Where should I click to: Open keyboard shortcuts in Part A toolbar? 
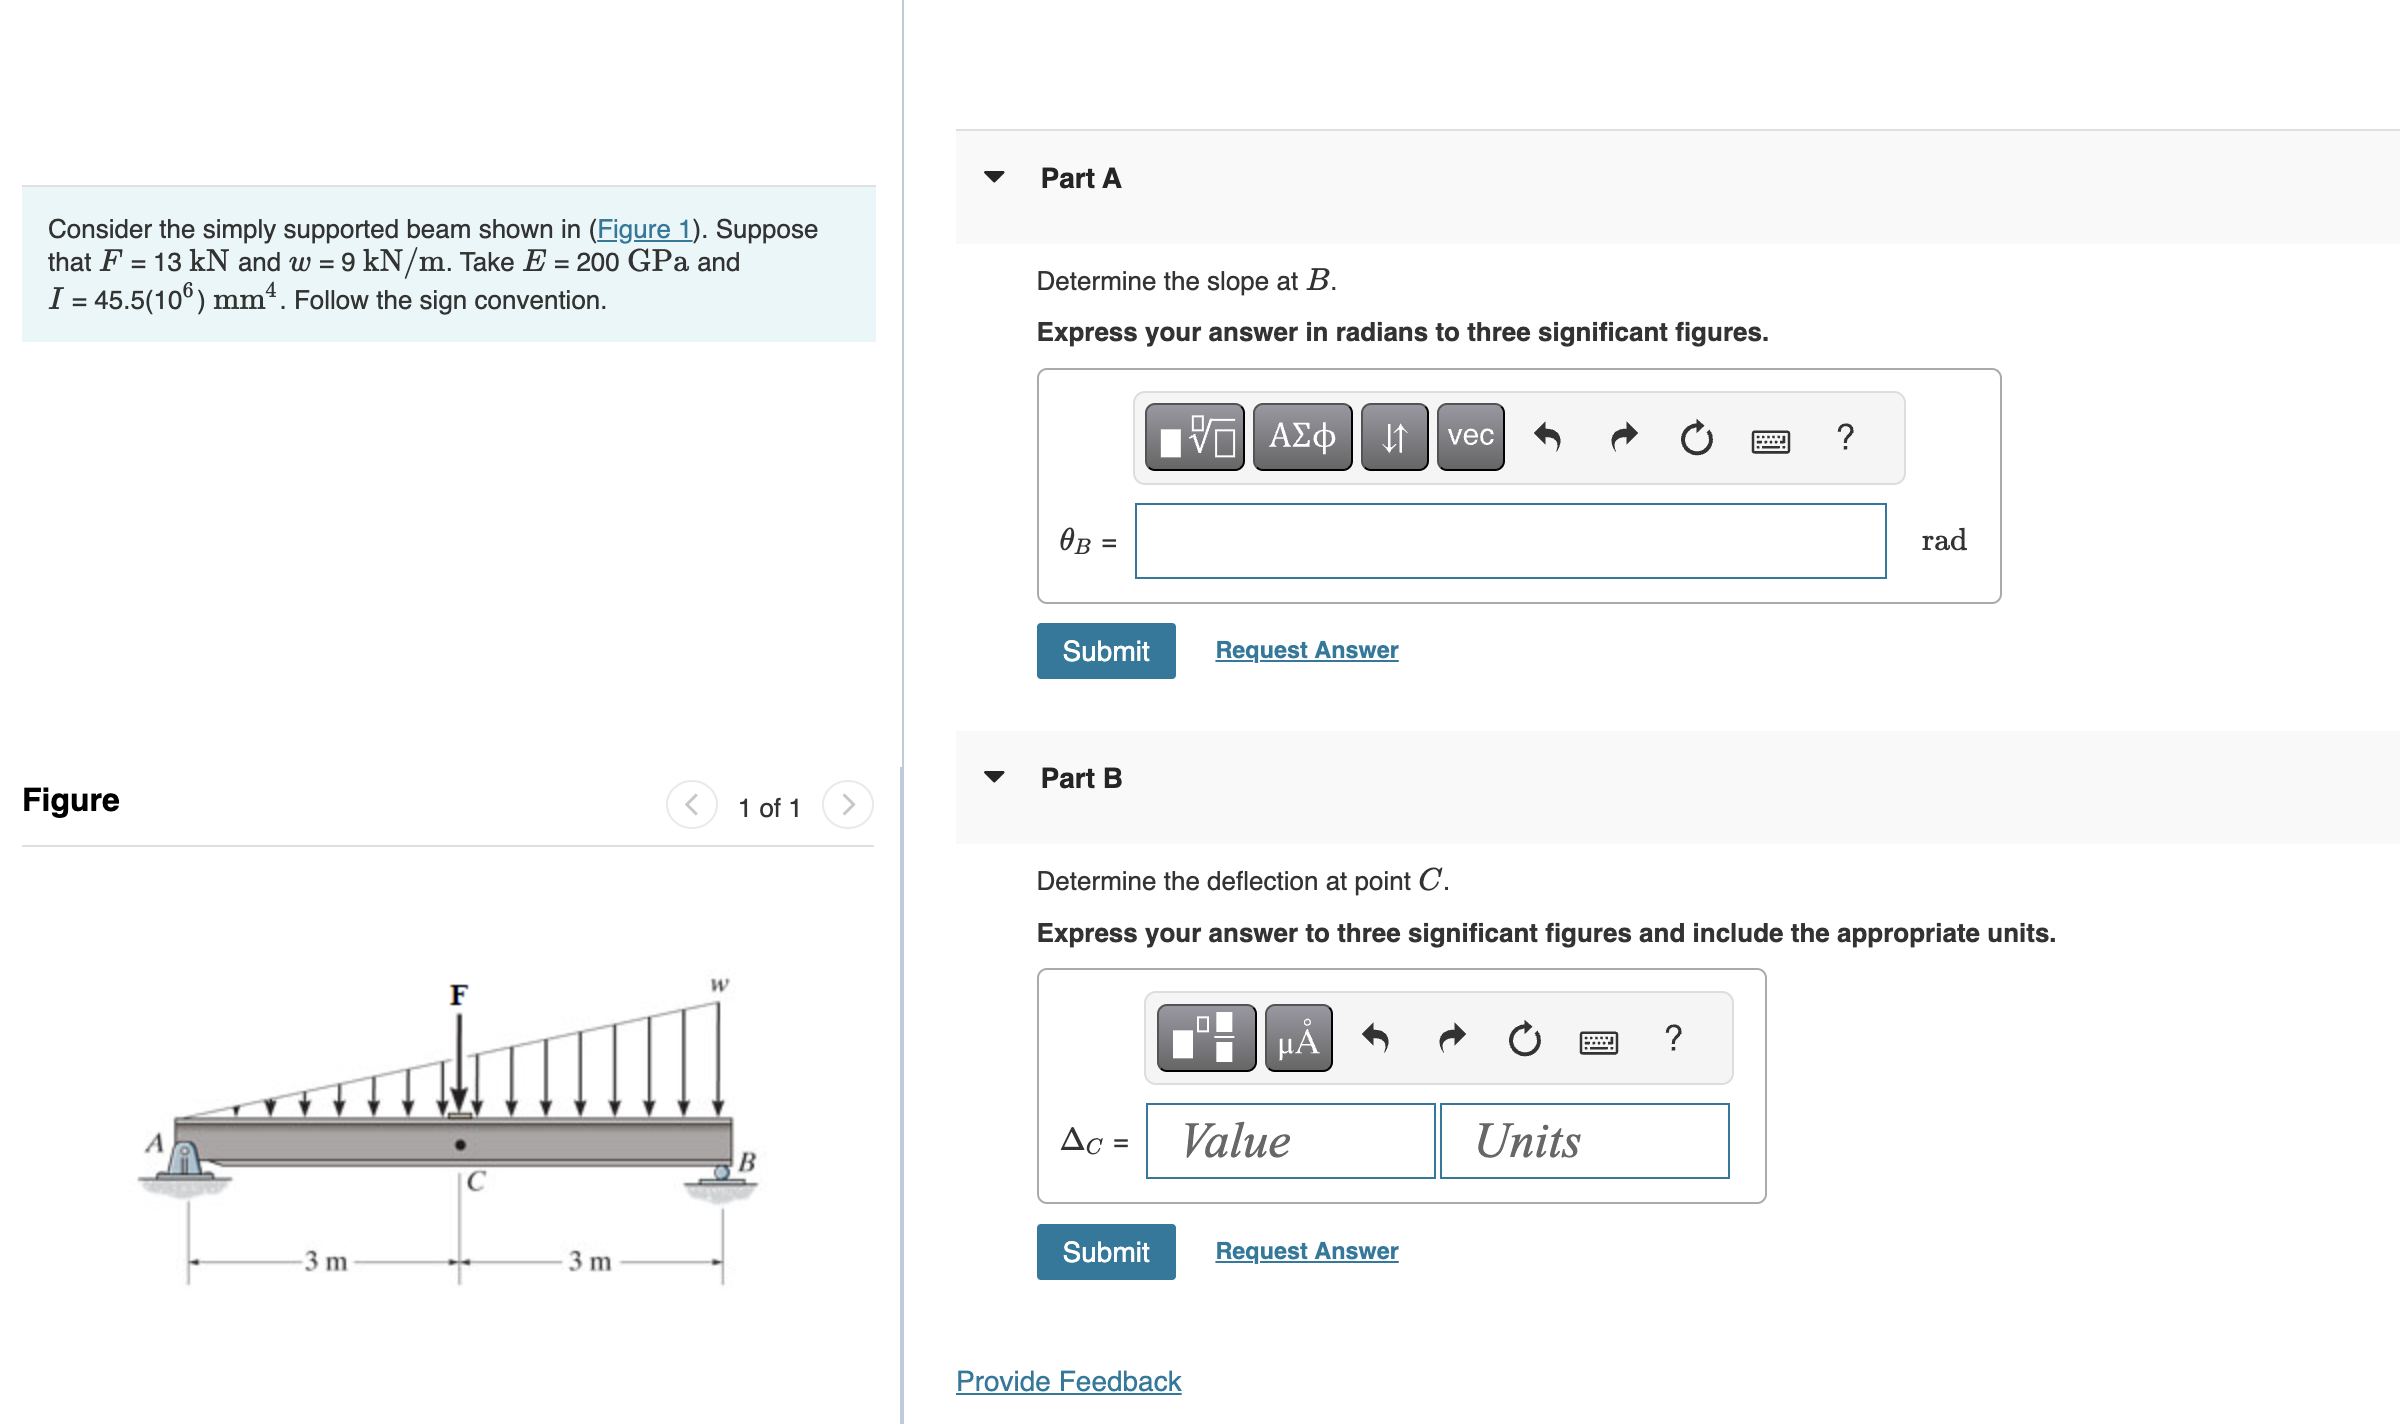[1770, 439]
